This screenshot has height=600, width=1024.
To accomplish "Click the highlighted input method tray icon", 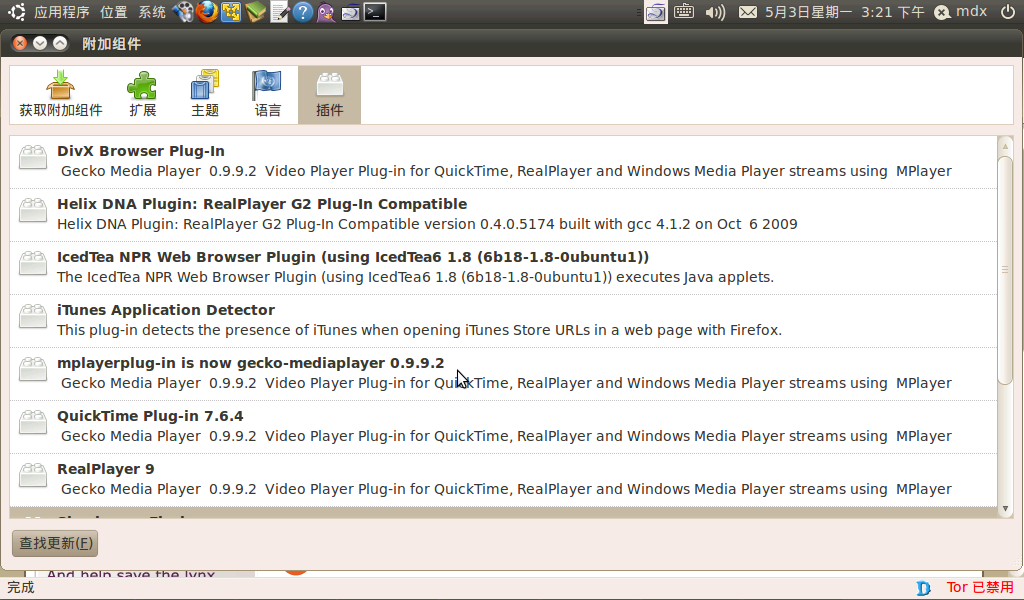I will [656, 12].
